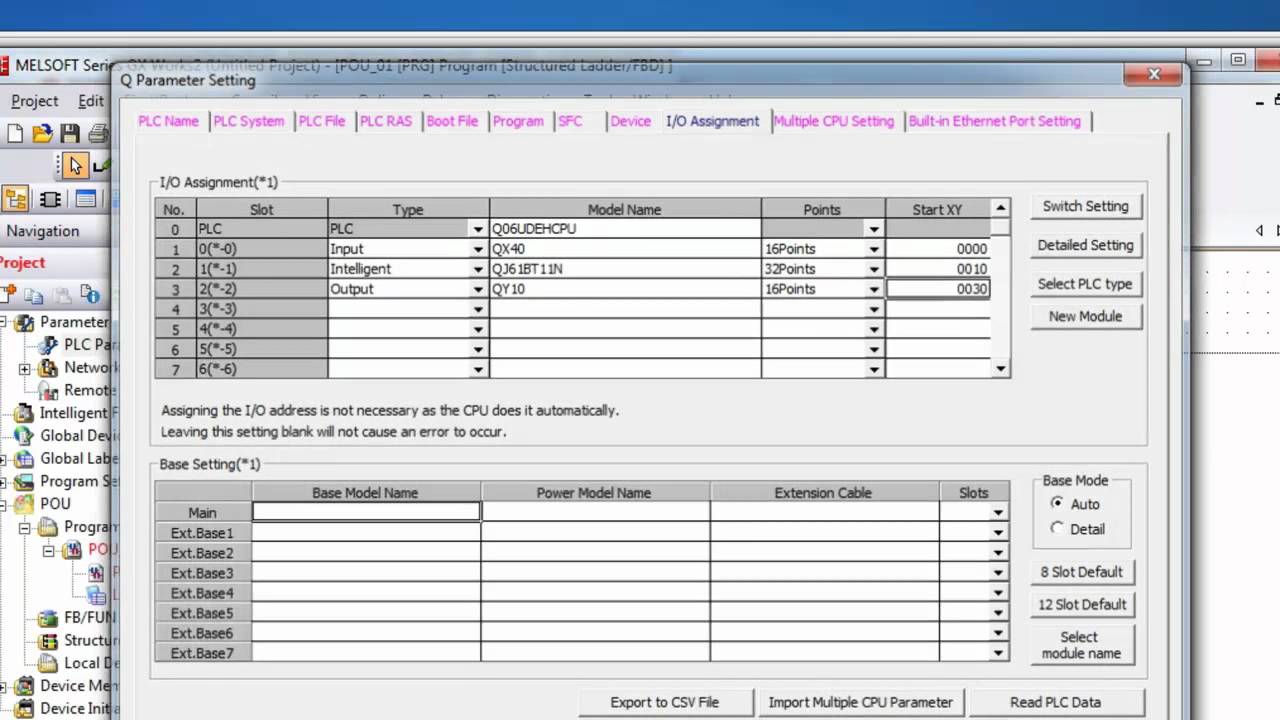1280x720 pixels.
Task: Select the Detail base mode radio button
Action: 1057,528
